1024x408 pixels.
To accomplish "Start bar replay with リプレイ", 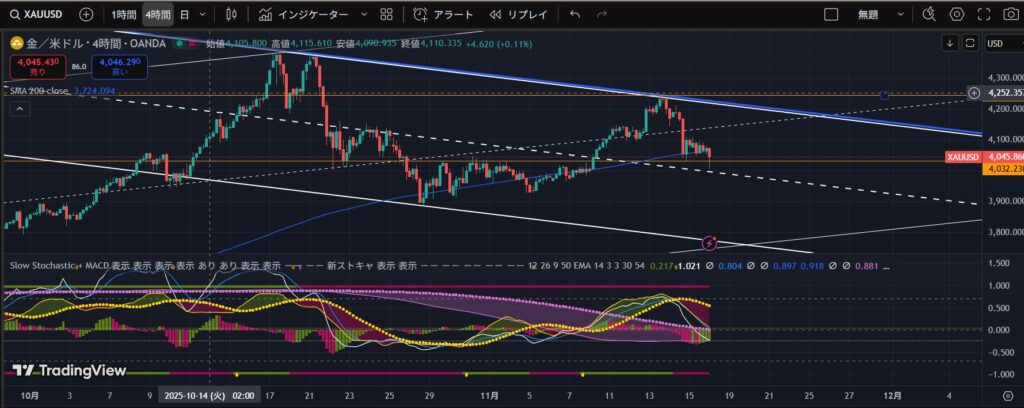I will coord(519,15).
